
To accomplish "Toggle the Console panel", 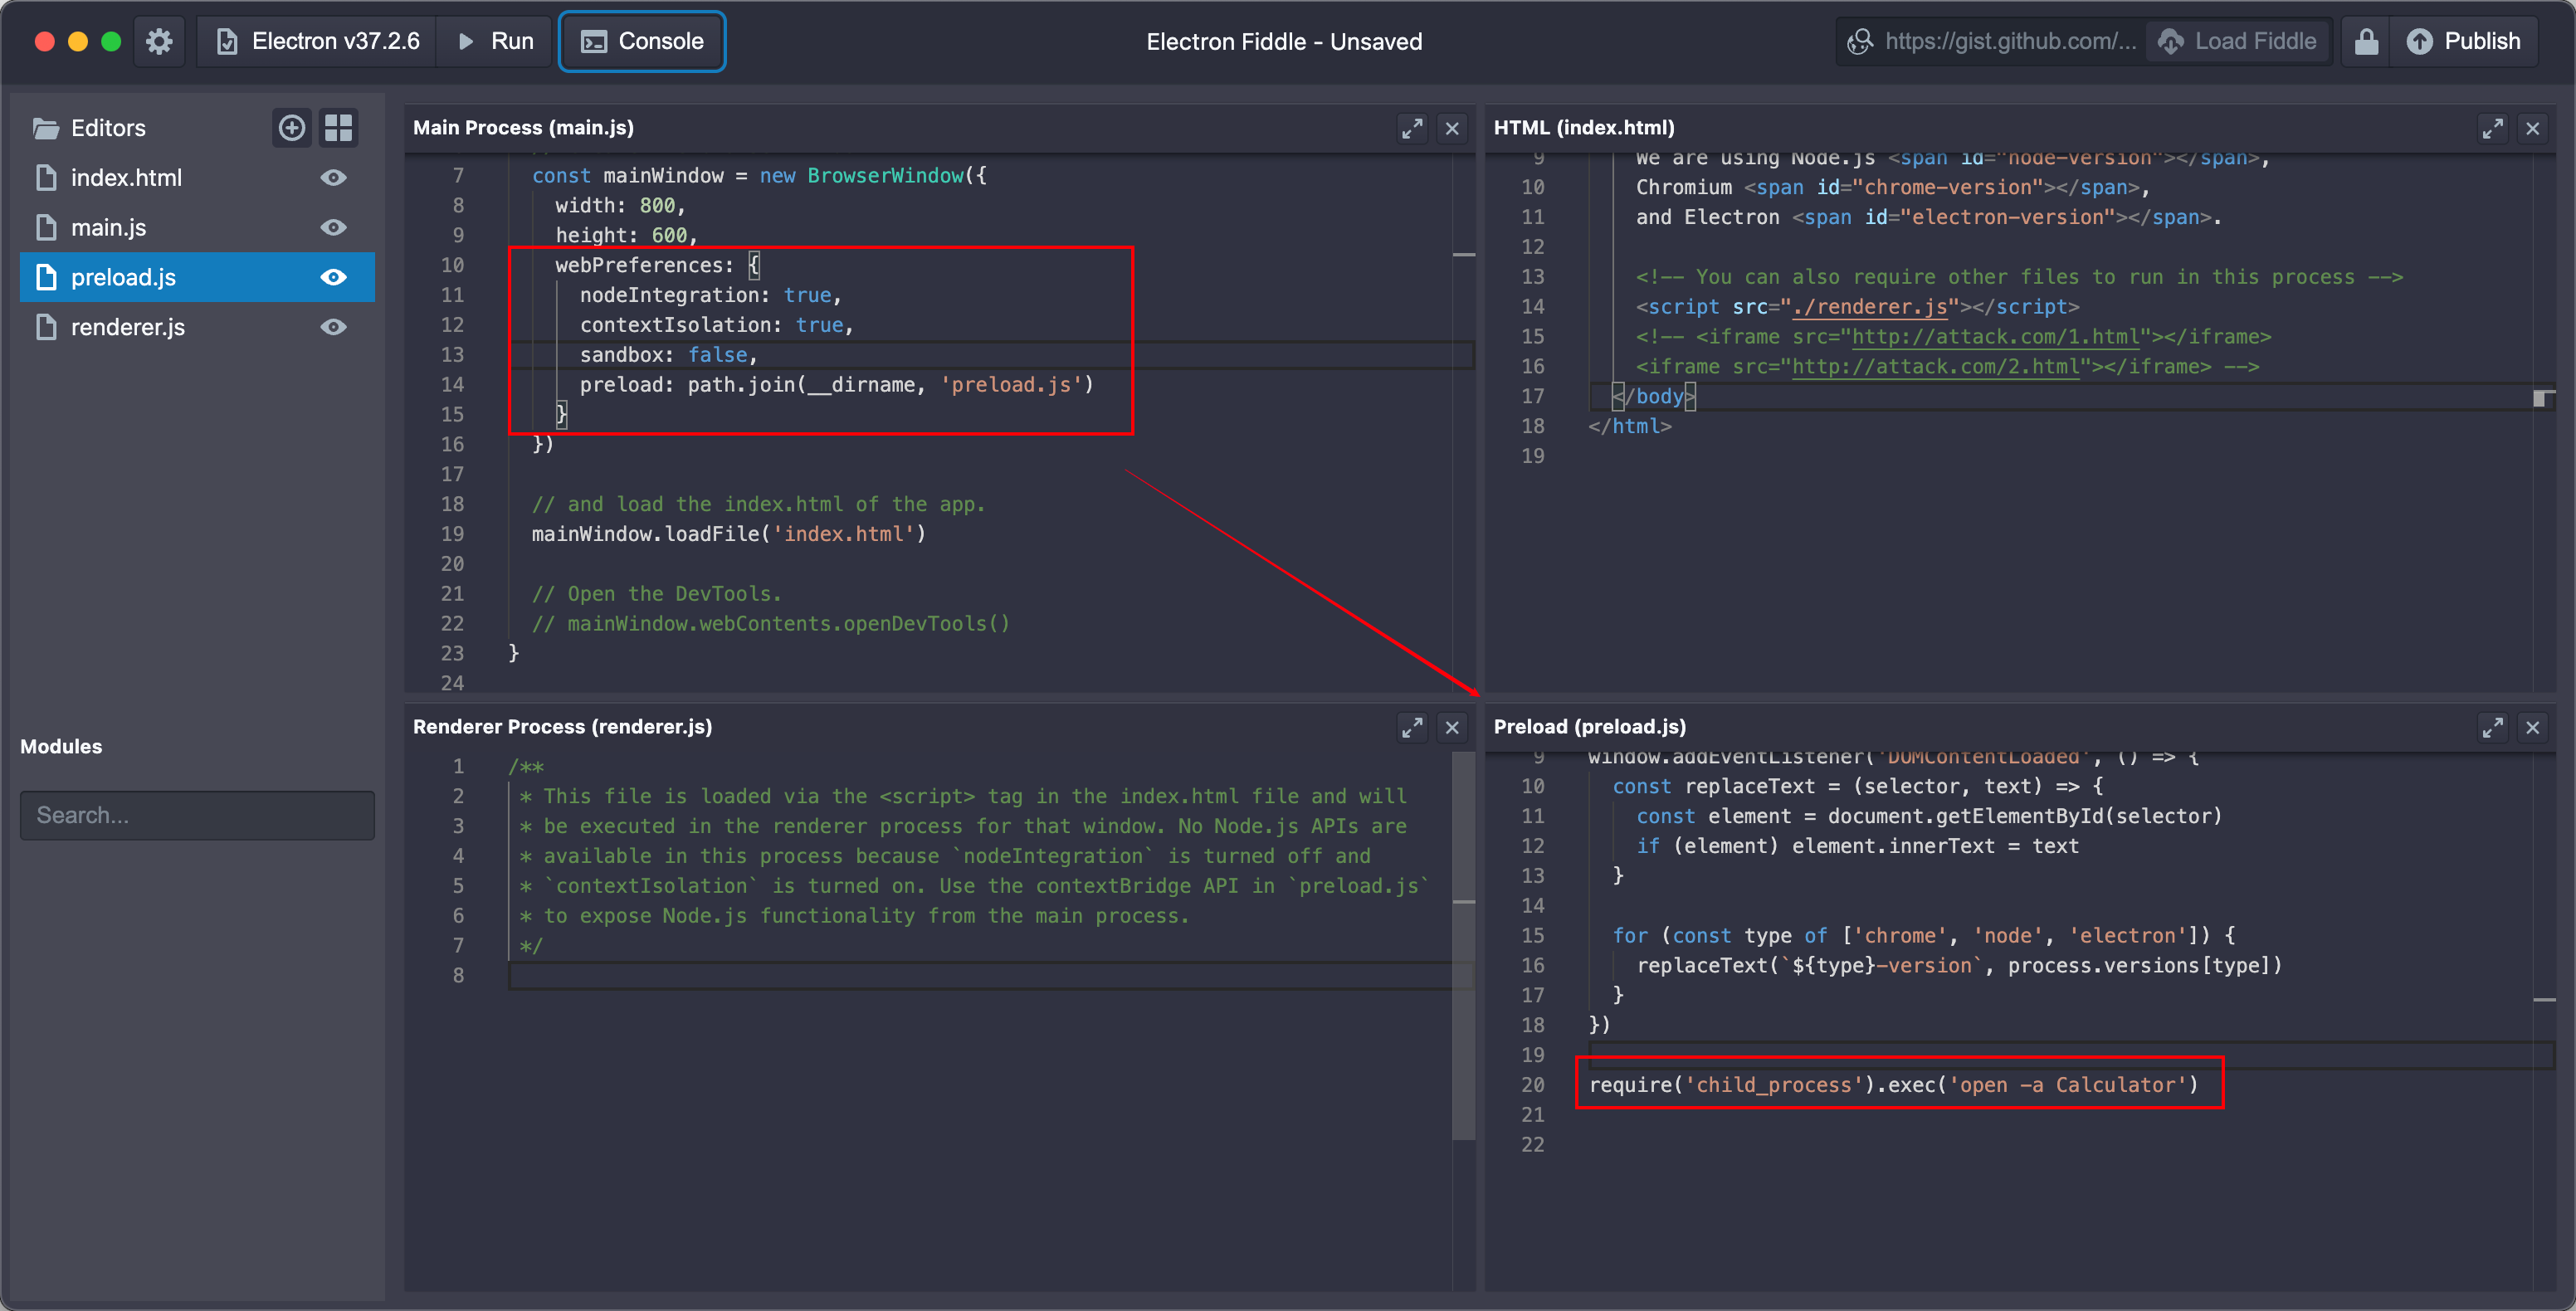I will 642,41.
